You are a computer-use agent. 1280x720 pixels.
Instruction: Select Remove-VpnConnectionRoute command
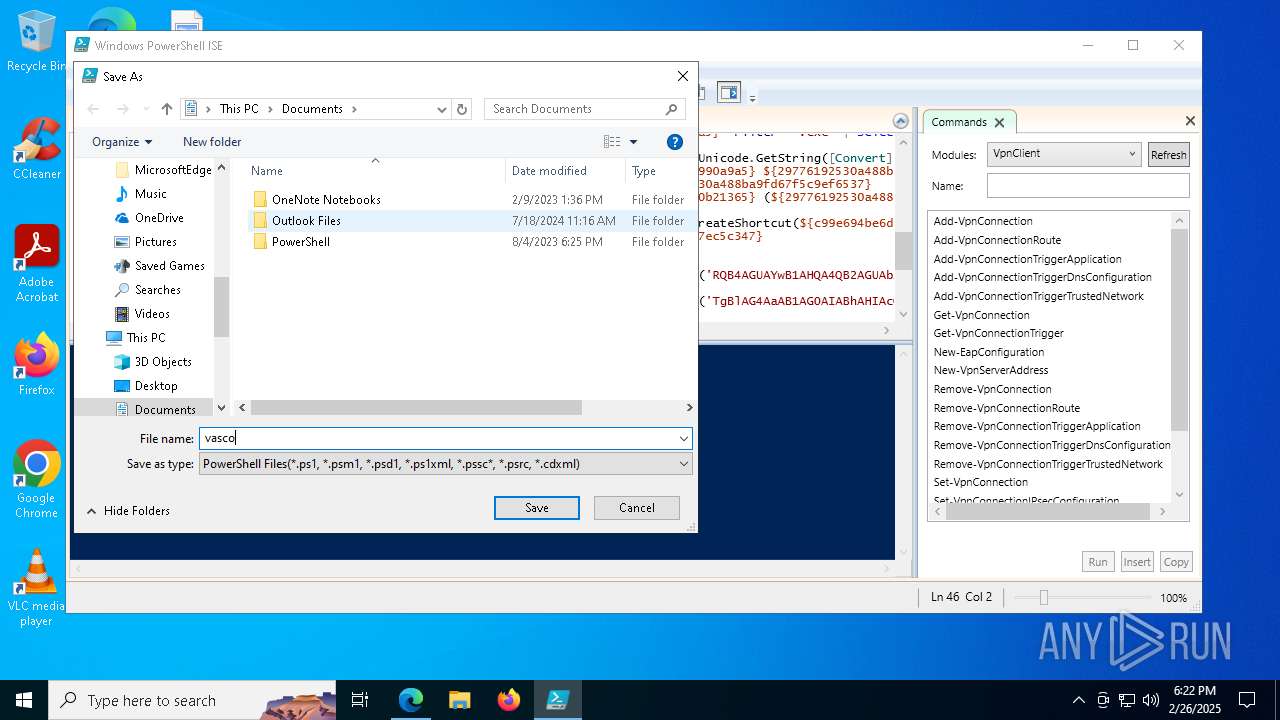[x=1006, y=408]
